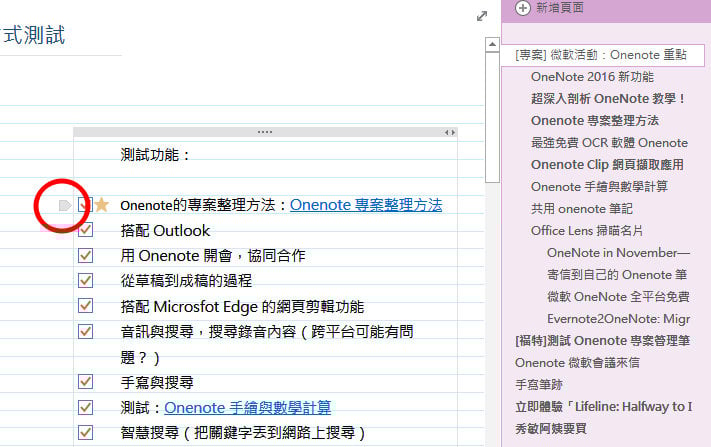Open page Onenote 專案整理方法 in page list
The image size is (711, 447).
point(595,121)
